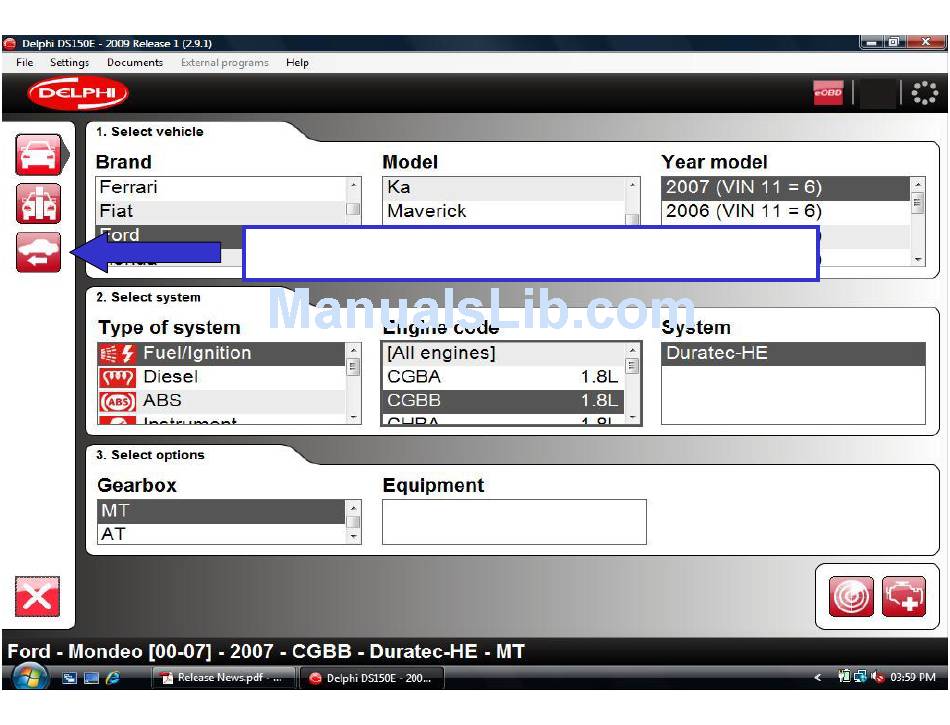Switch to Delphi DS150E taskbar button

[x=372, y=678]
